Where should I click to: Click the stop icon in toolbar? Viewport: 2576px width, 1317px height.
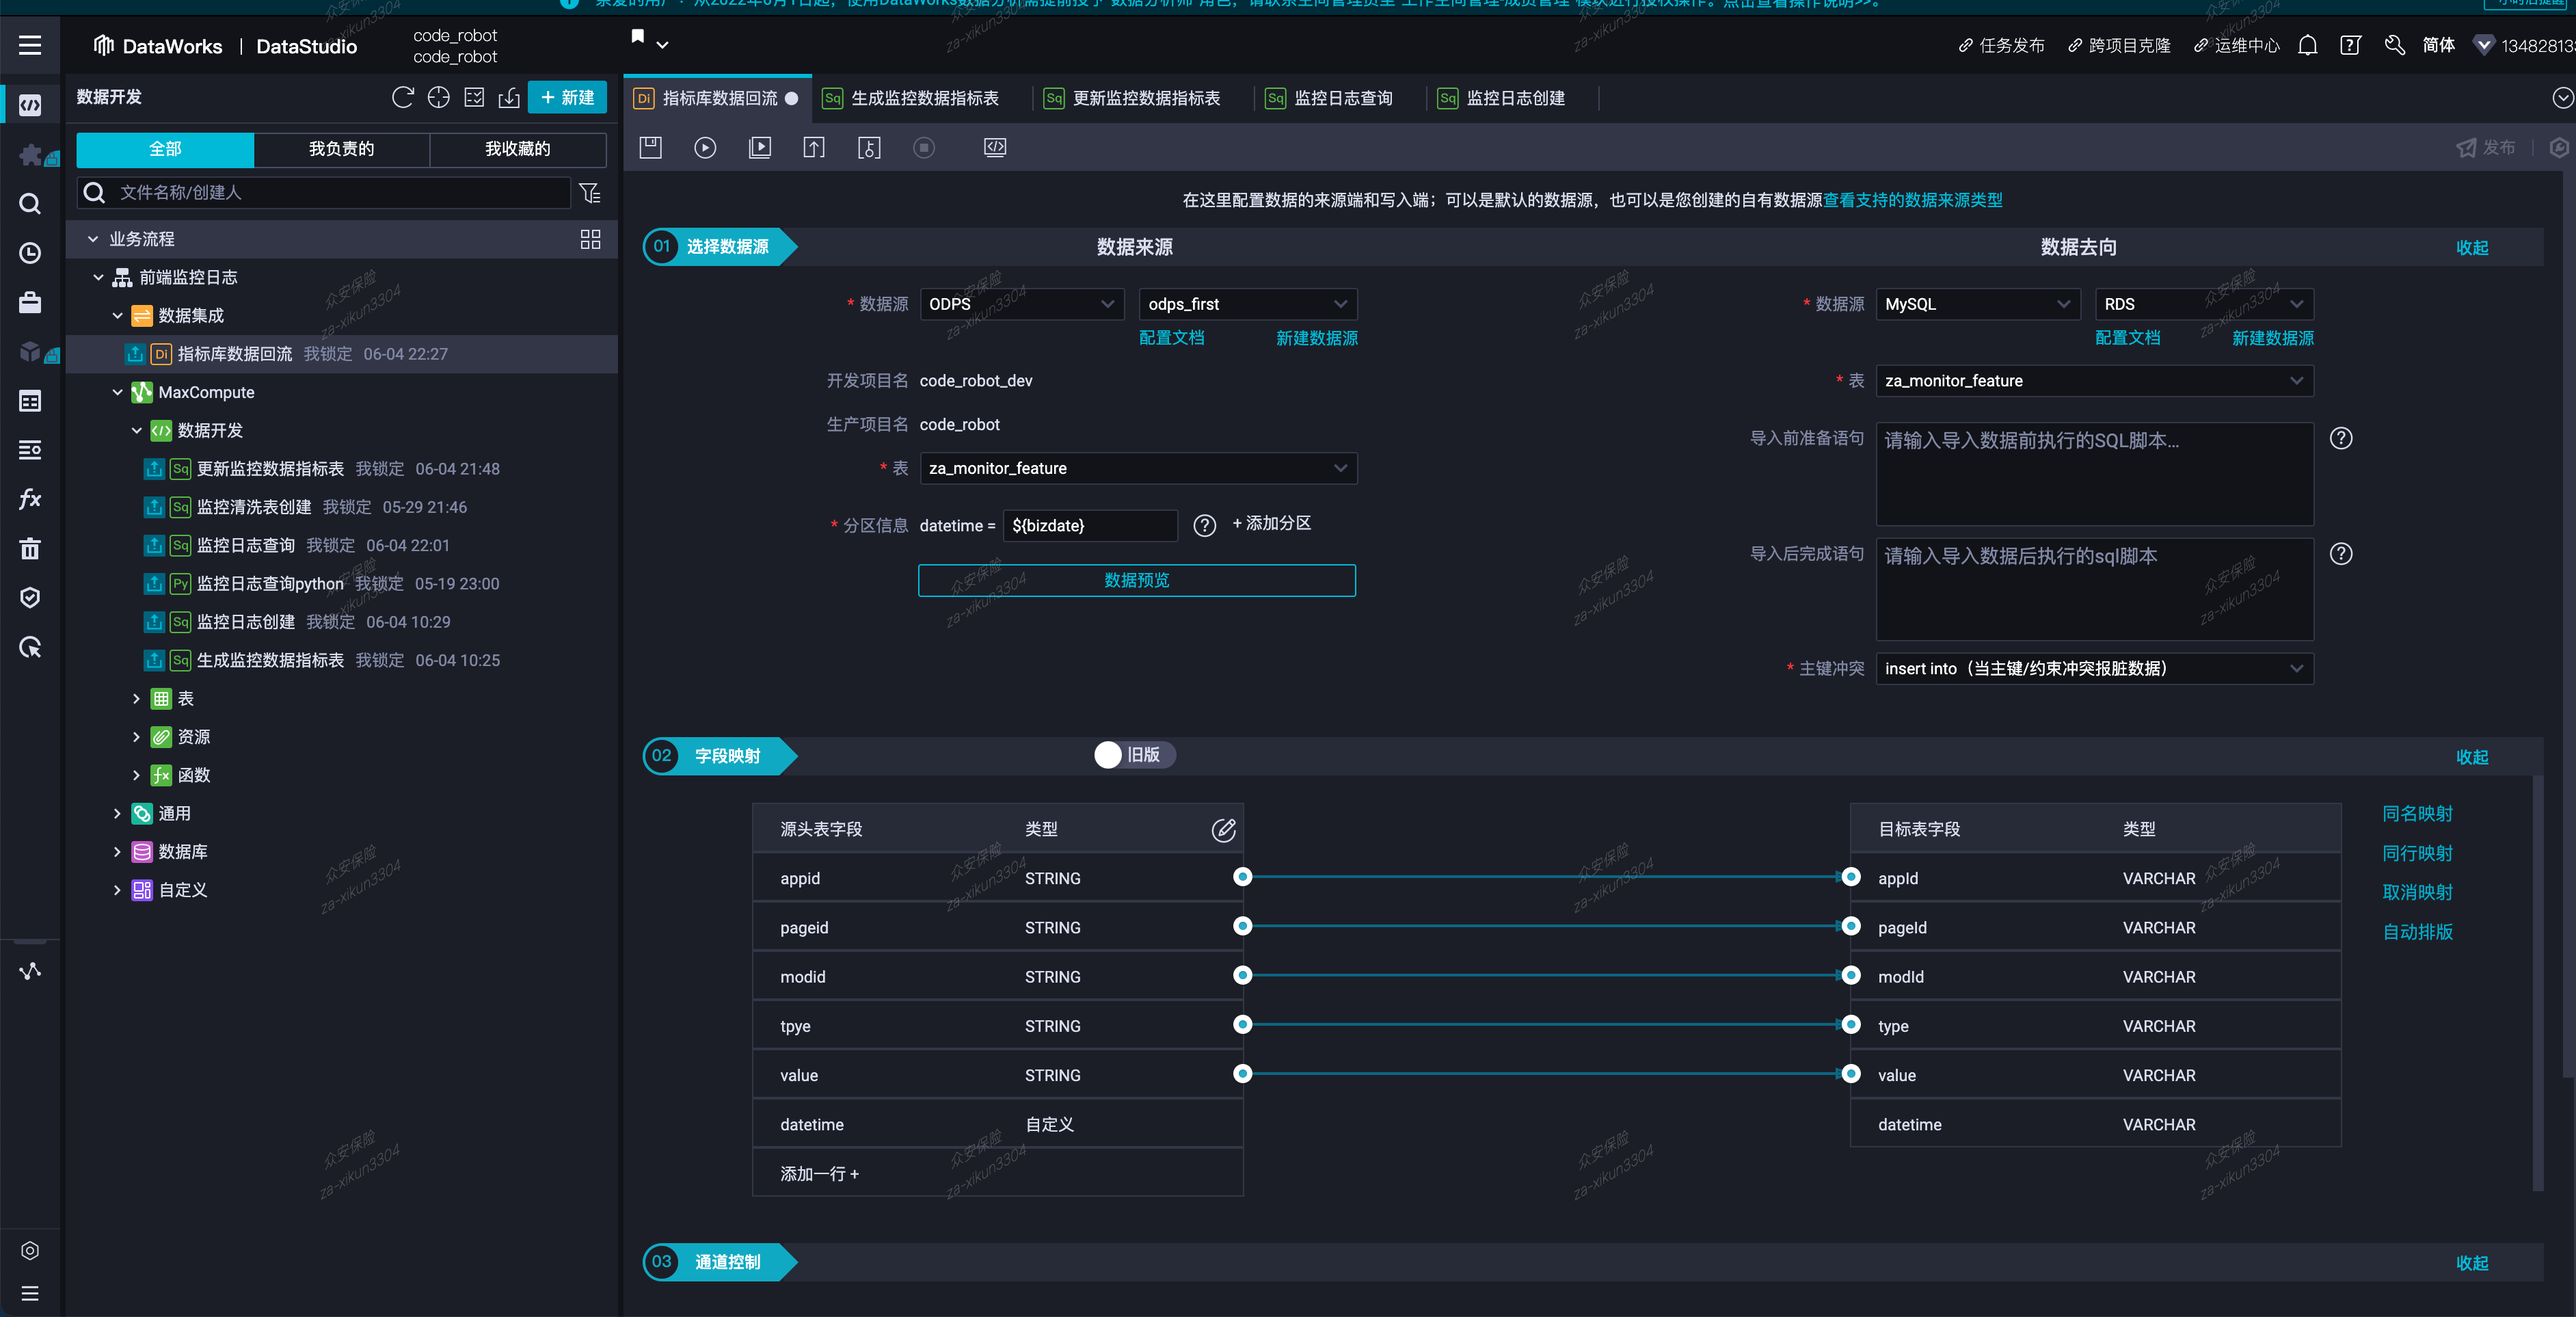coord(924,147)
